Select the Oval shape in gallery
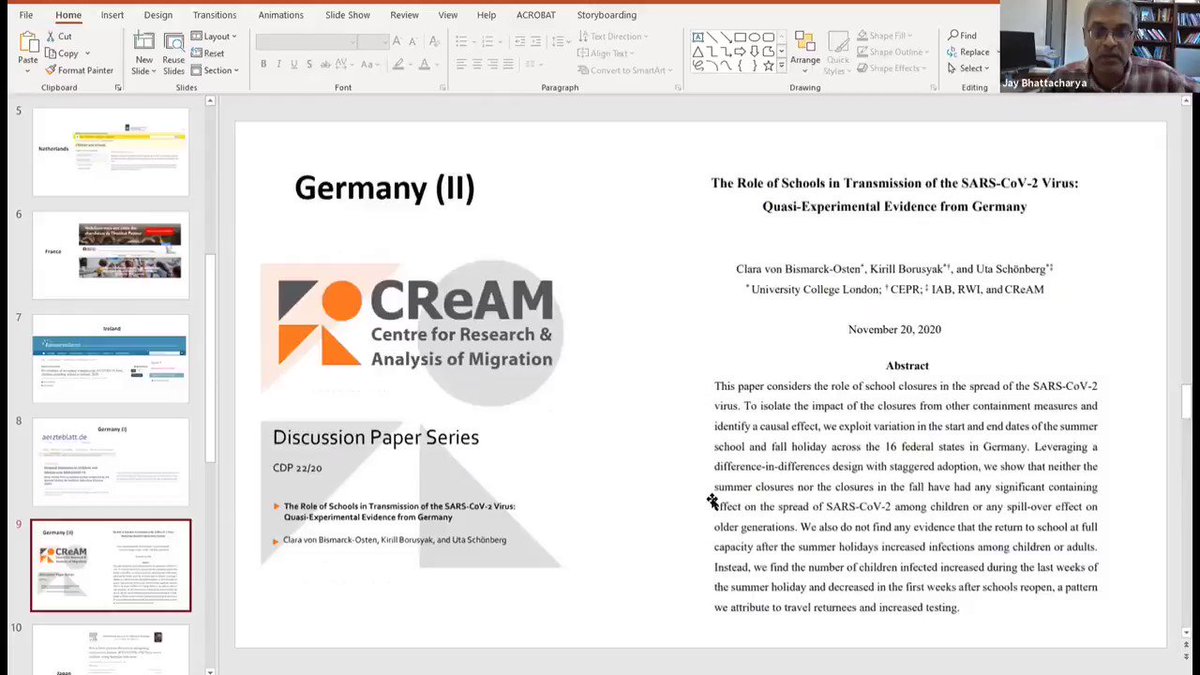 754,37
